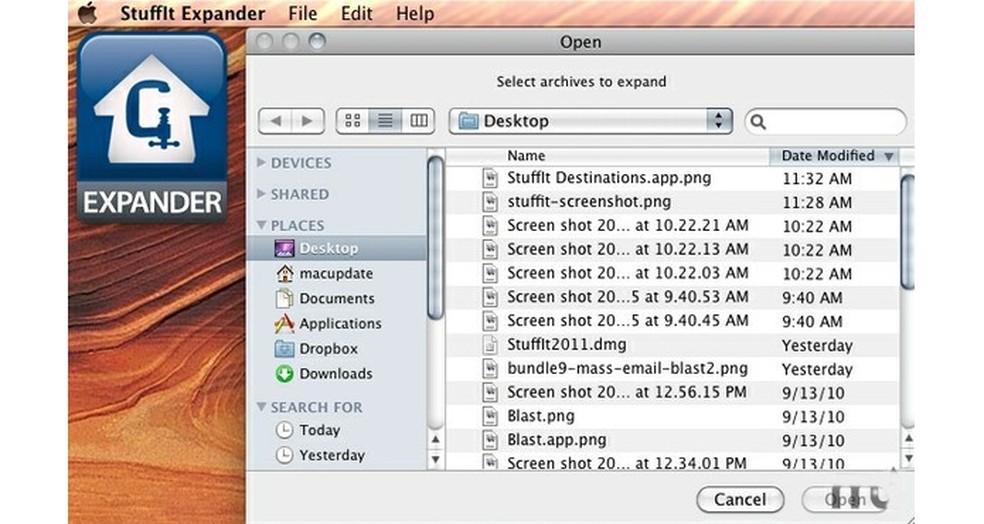The height and width of the screenshot is (524, 984).
Task: Select macupdate home folder in sidebar
Action: click(x=336, y=274)
